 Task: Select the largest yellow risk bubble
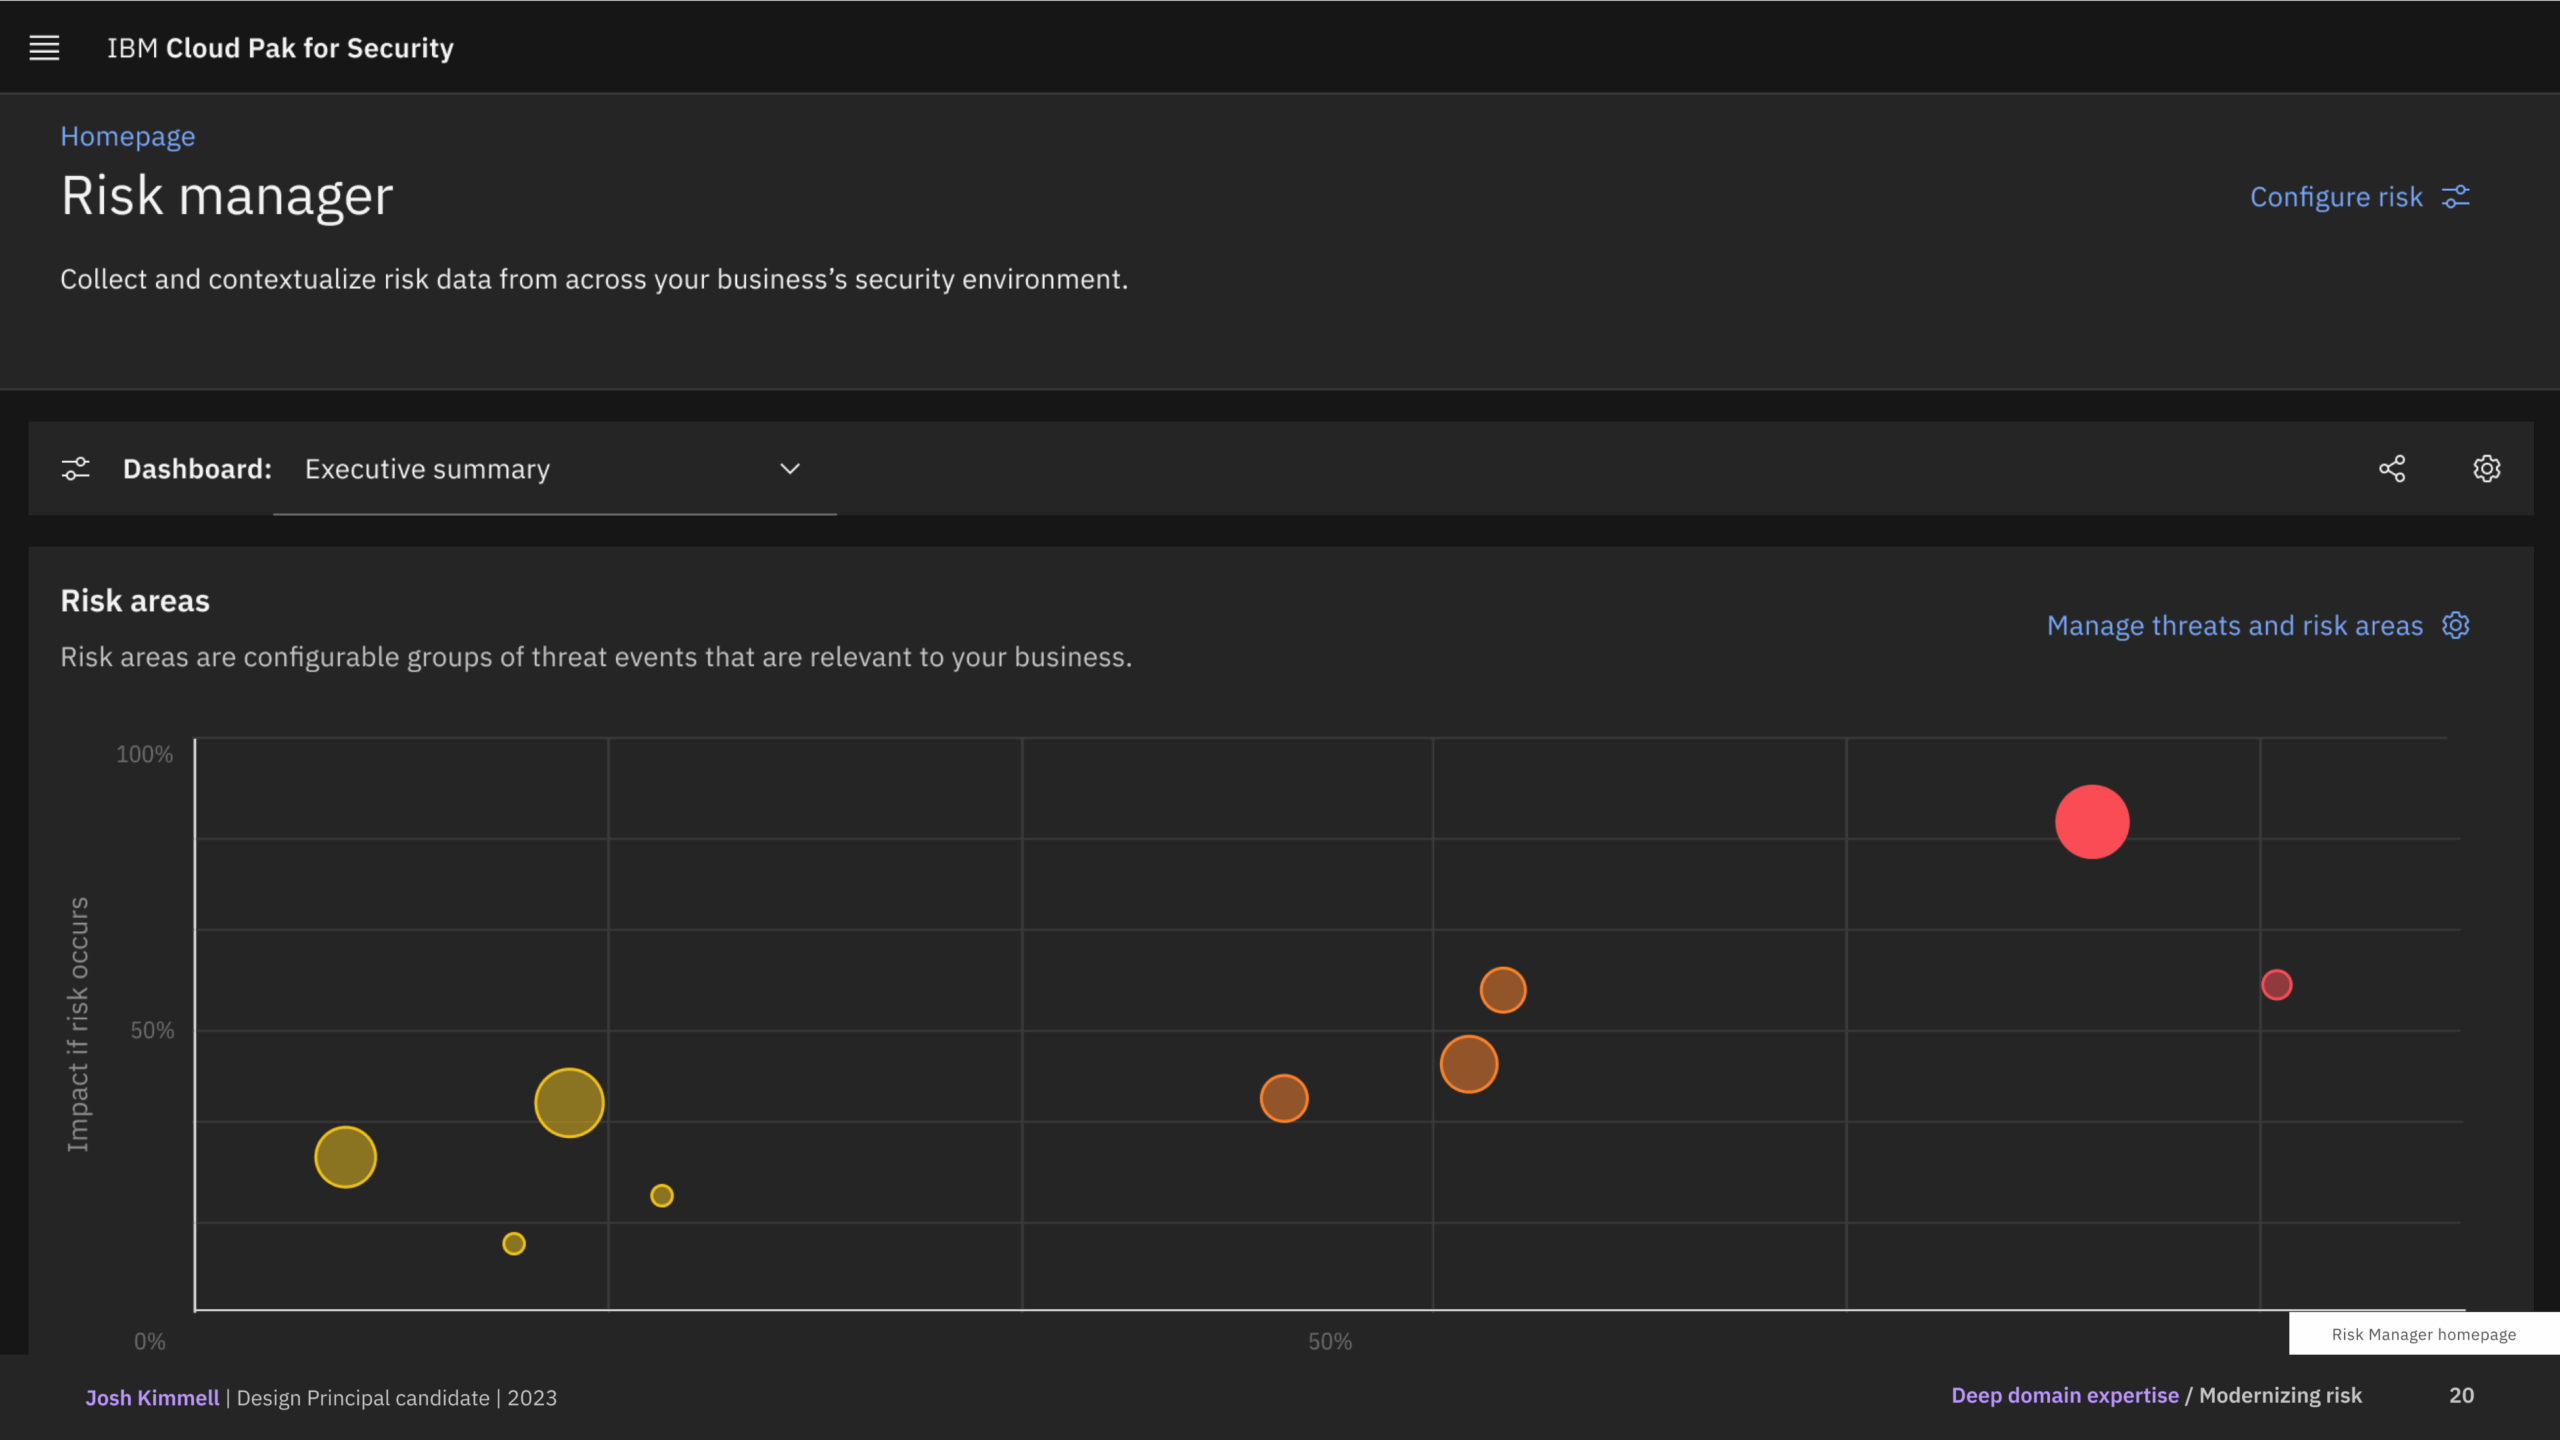pyautogui.click(x=569, y=1103)
